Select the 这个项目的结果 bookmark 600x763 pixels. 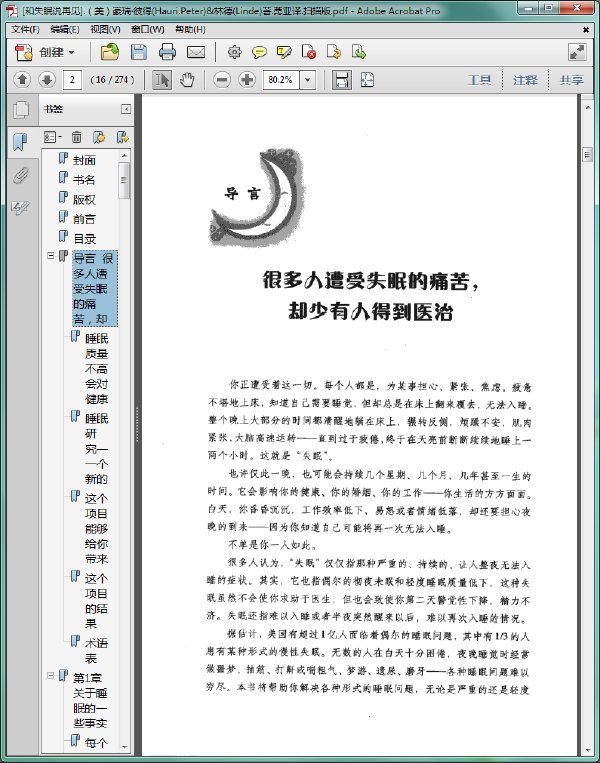[x=96, y=601]
